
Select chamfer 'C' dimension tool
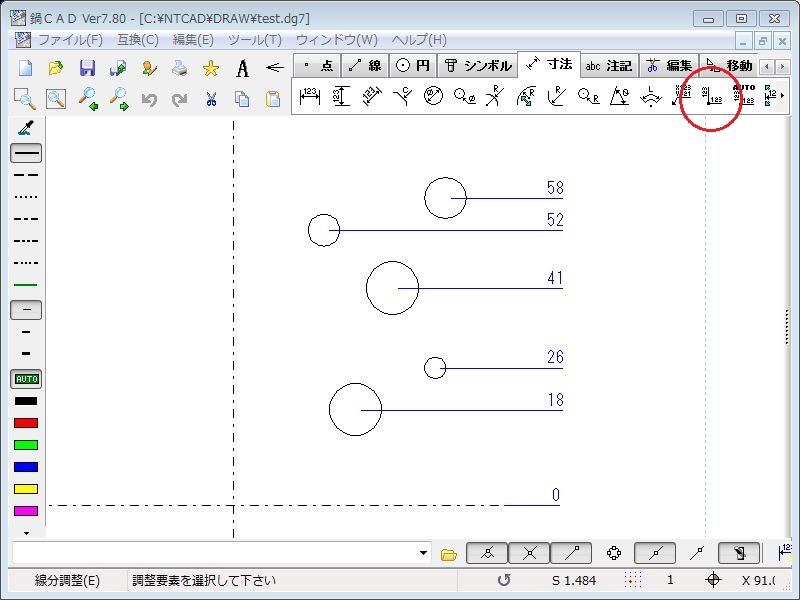click(403, 96)
